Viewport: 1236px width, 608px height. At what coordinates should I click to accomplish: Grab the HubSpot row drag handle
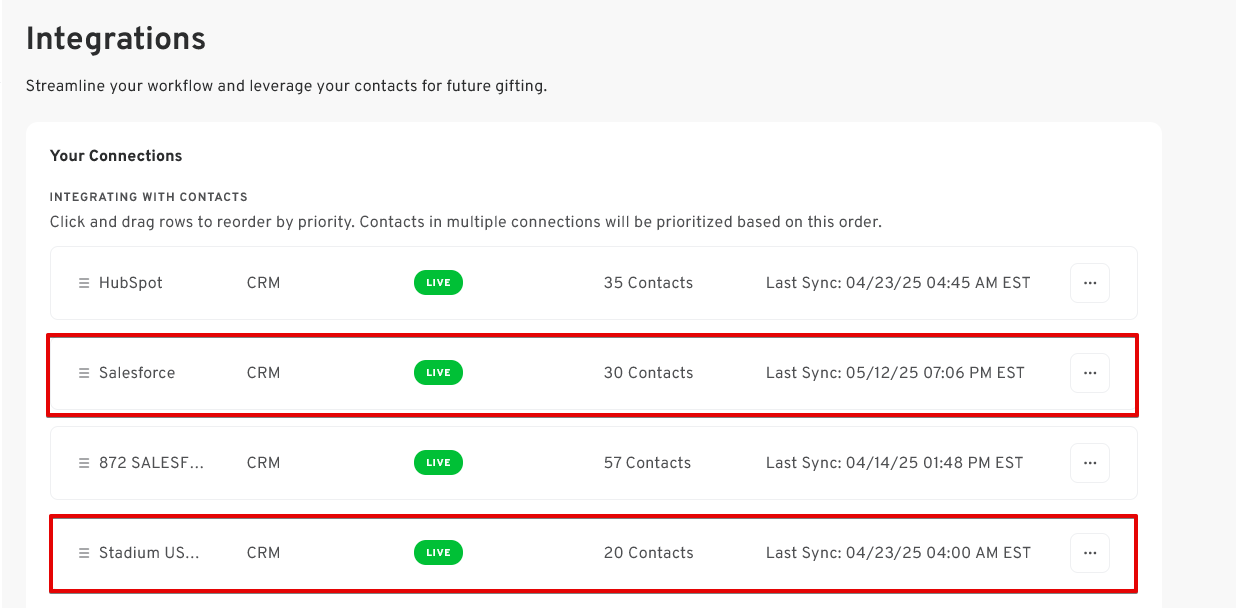(84, 283)
